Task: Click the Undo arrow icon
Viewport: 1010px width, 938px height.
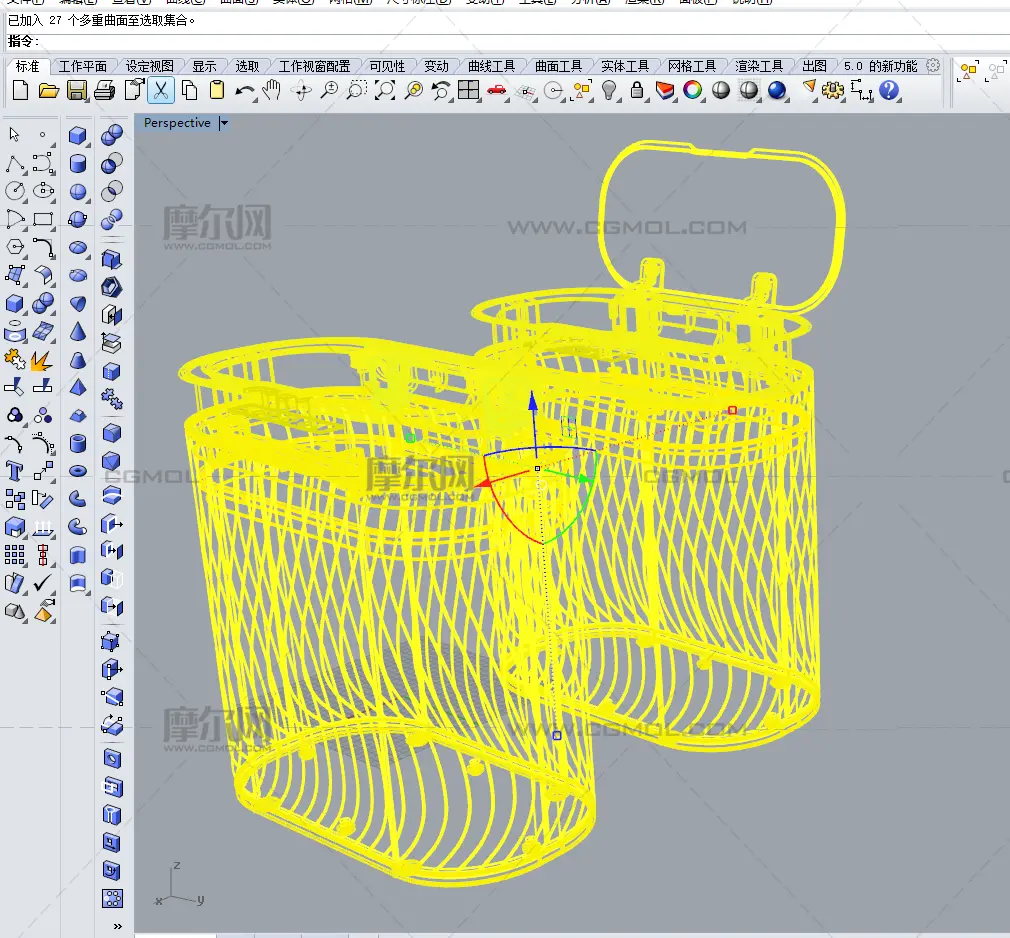Action: 245,91
